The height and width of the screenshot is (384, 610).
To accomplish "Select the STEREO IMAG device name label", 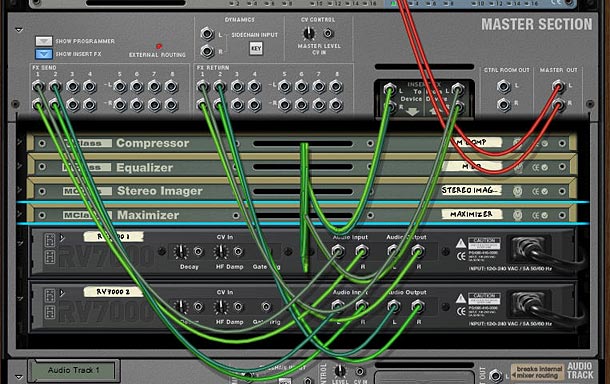I will 472,190.
